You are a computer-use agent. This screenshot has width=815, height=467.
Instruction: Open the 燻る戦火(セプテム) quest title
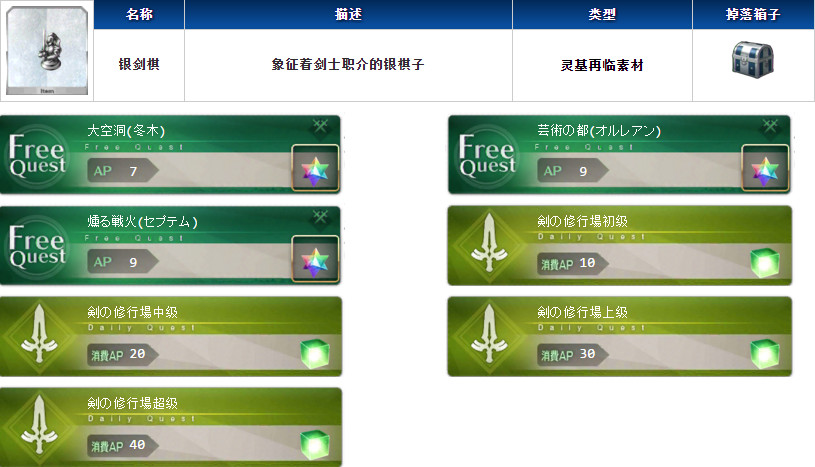click(x=142, y=222)
